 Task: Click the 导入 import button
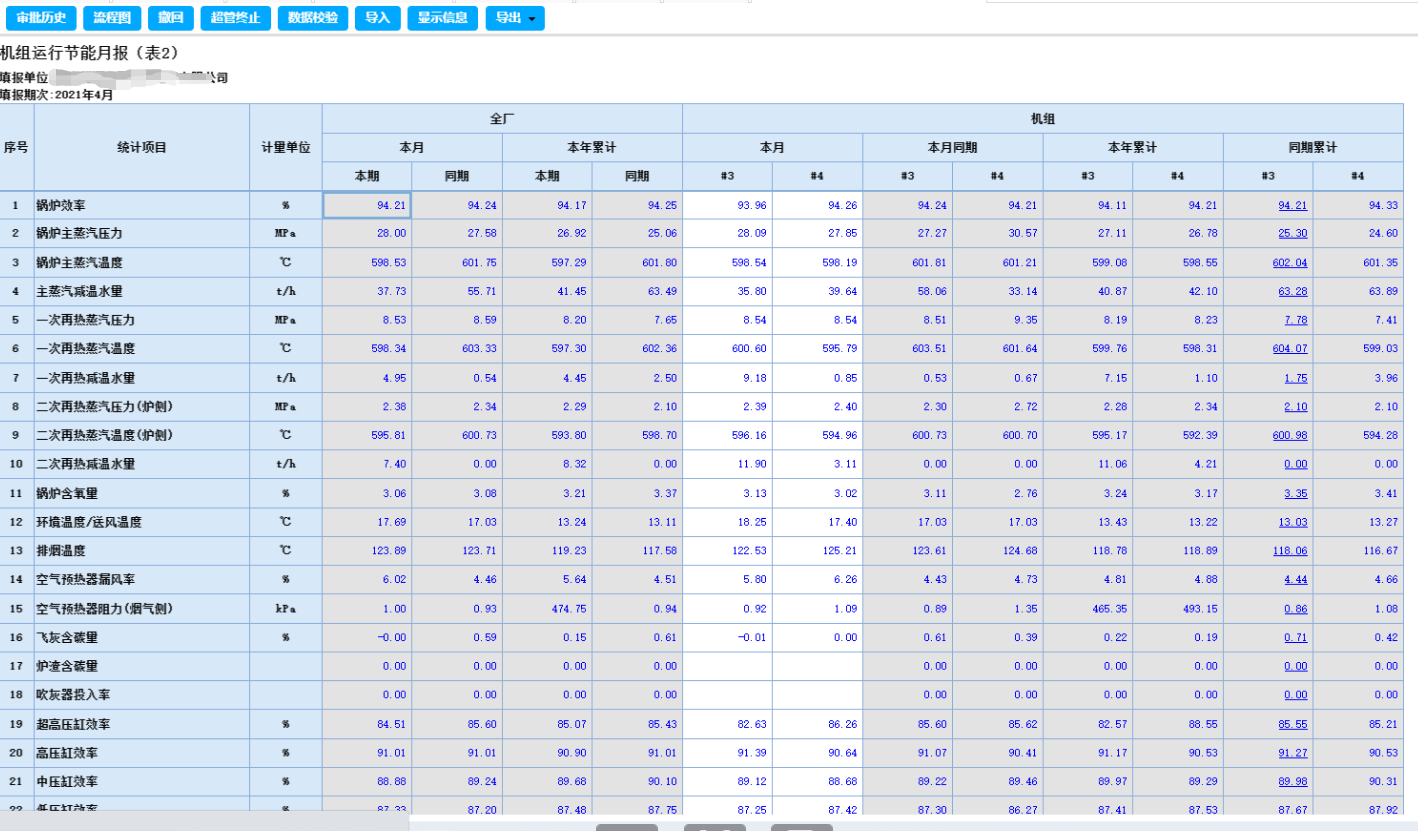(378, 18)
